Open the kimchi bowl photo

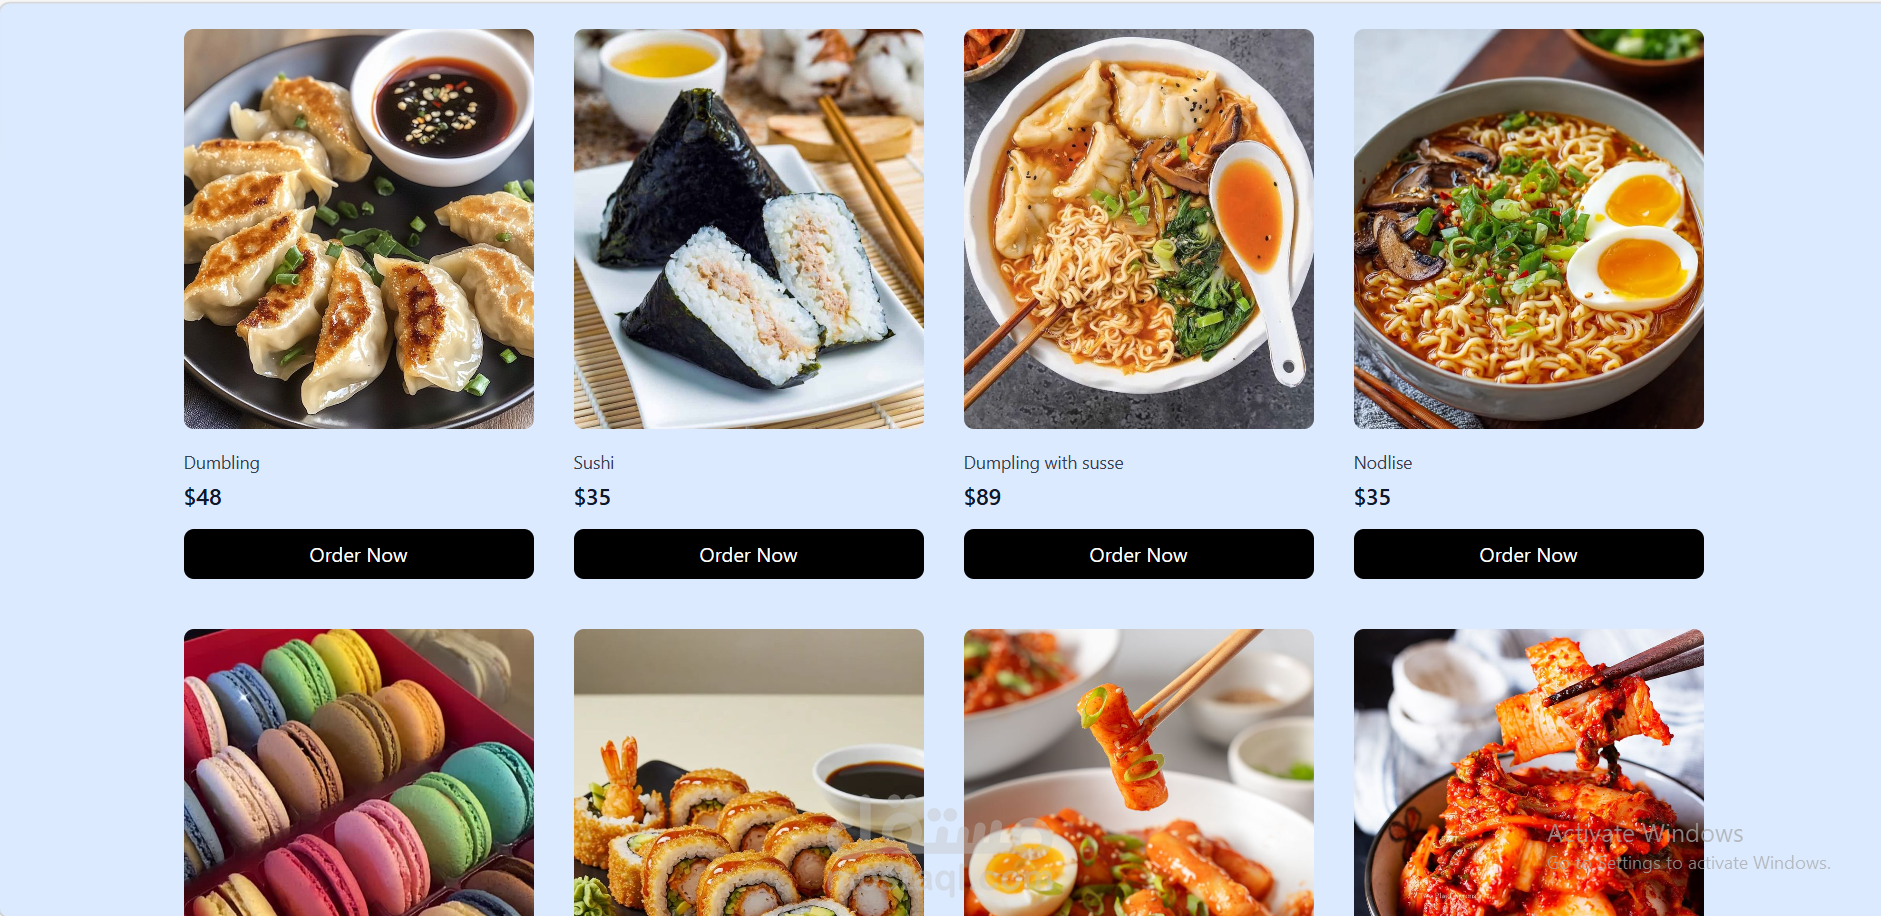pyautogui.click(x=1528, y=772)
